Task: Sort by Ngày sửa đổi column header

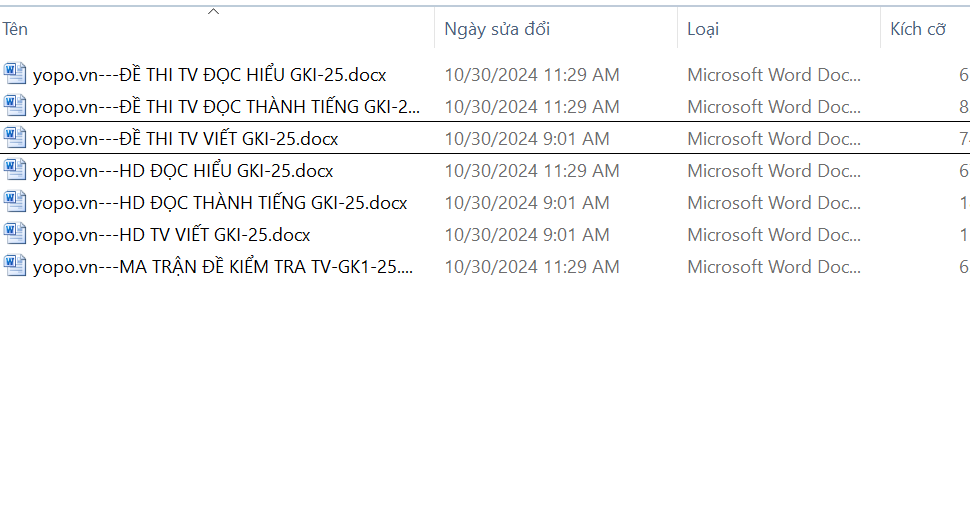Action: click(497, 29)
